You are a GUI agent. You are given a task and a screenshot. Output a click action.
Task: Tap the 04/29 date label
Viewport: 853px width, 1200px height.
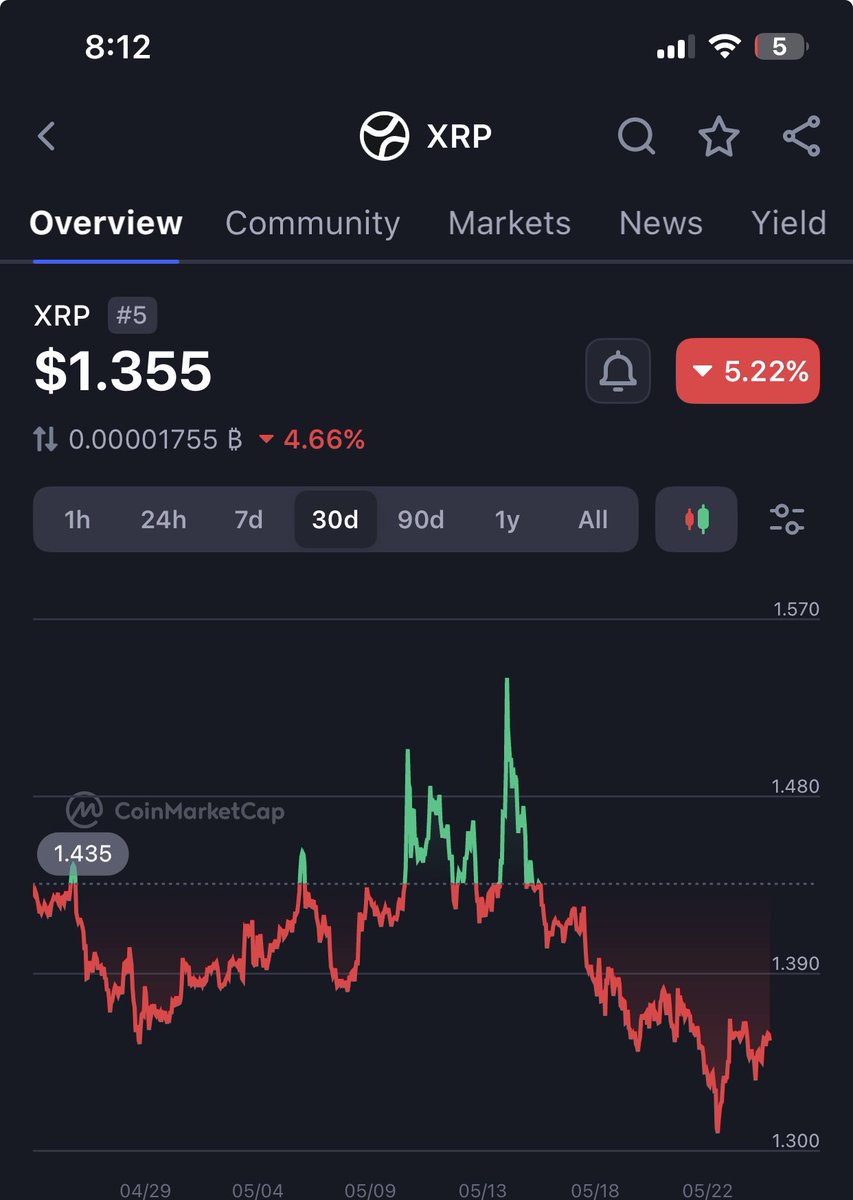point(145,1191)
